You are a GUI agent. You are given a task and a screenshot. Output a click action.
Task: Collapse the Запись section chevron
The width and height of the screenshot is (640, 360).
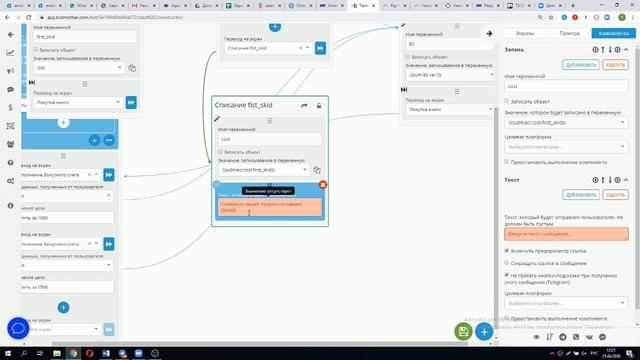click(x=626, y=49)
